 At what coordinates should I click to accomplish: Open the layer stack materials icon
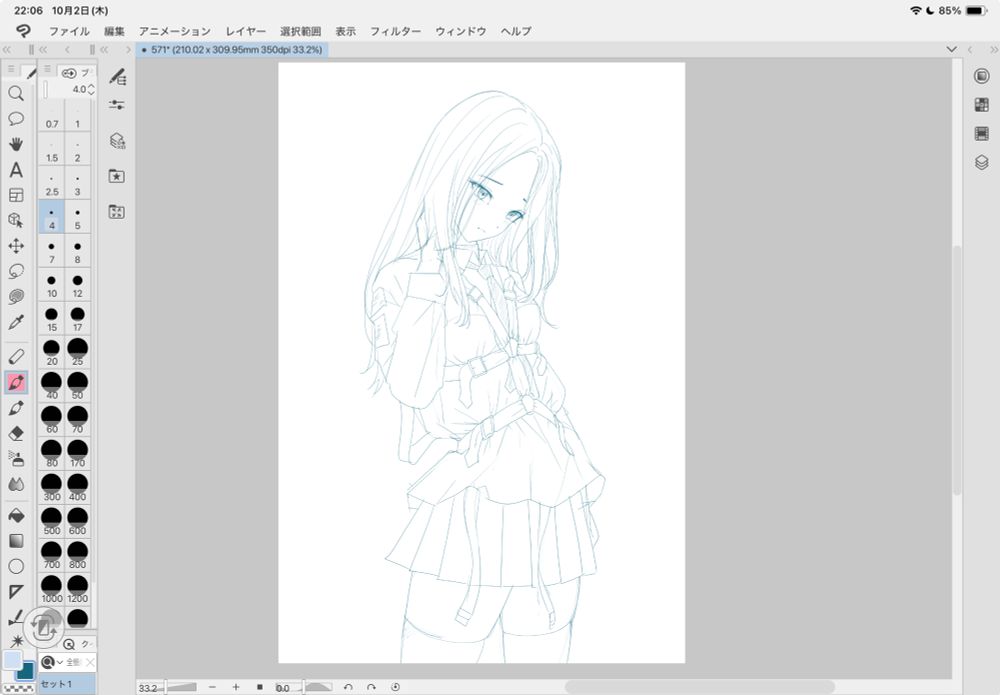pos(117,140)
